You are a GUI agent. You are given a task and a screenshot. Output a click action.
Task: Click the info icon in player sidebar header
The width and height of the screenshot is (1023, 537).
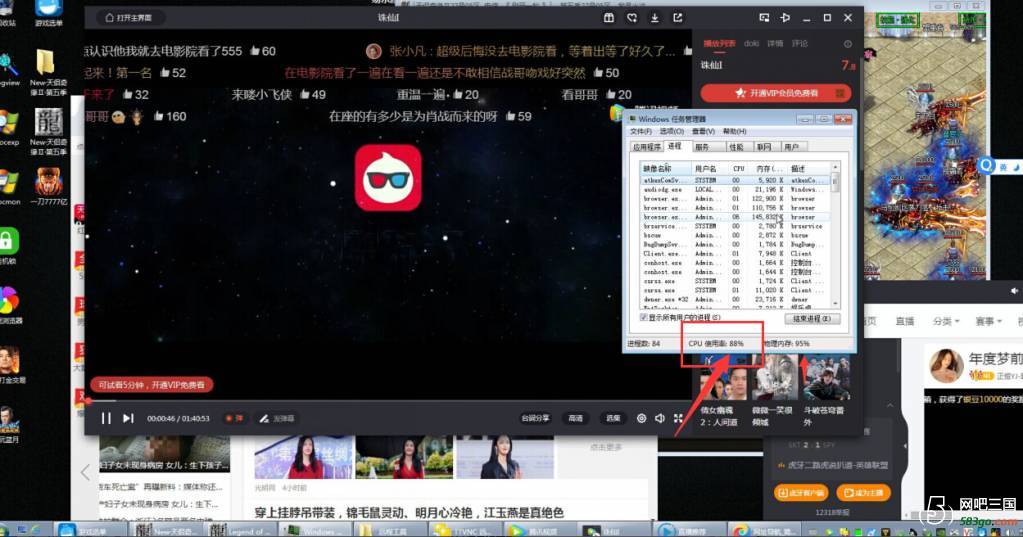click(x=847, y=44)
